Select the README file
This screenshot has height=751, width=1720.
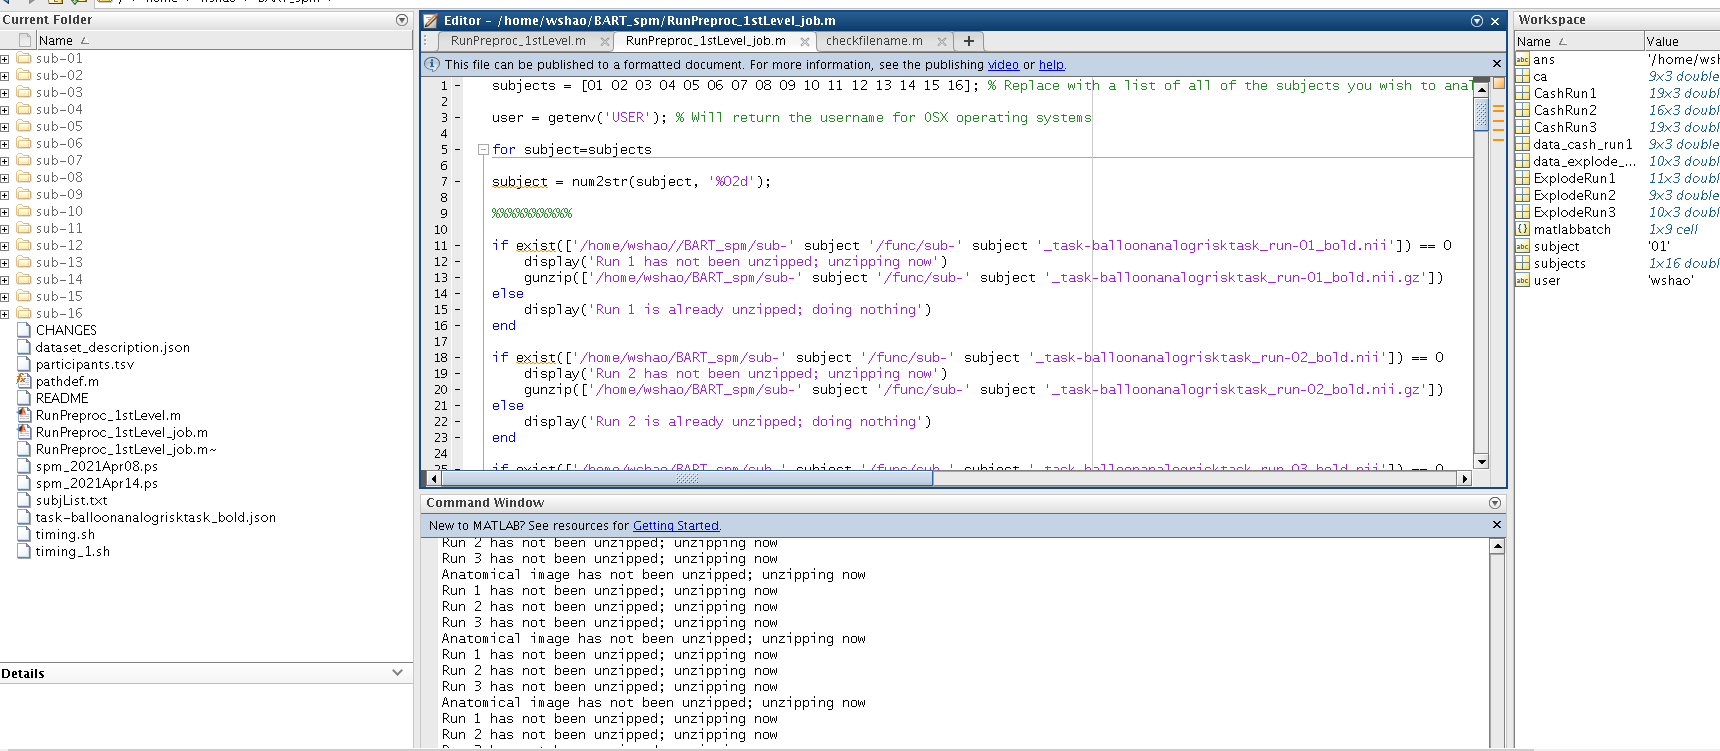point(62,399)
